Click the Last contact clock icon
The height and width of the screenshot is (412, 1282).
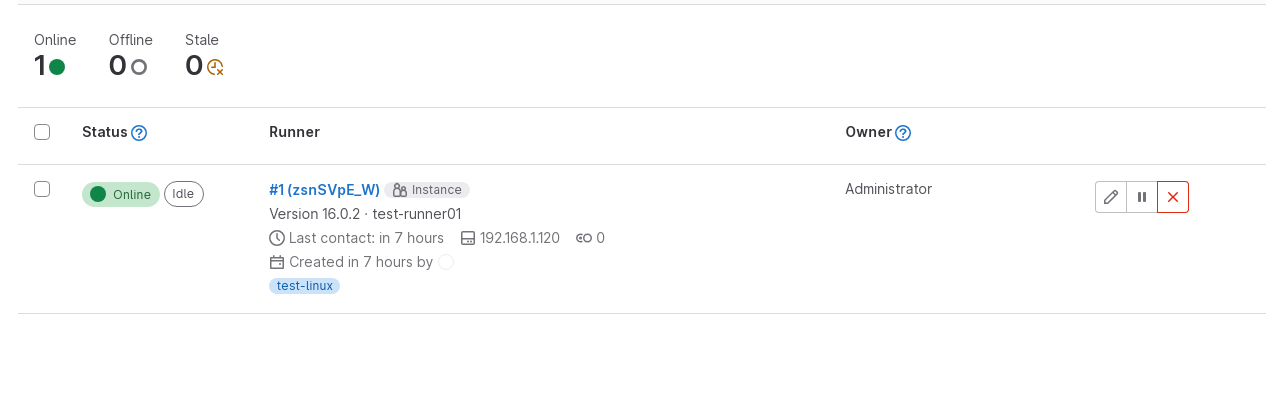pos(277,238)
